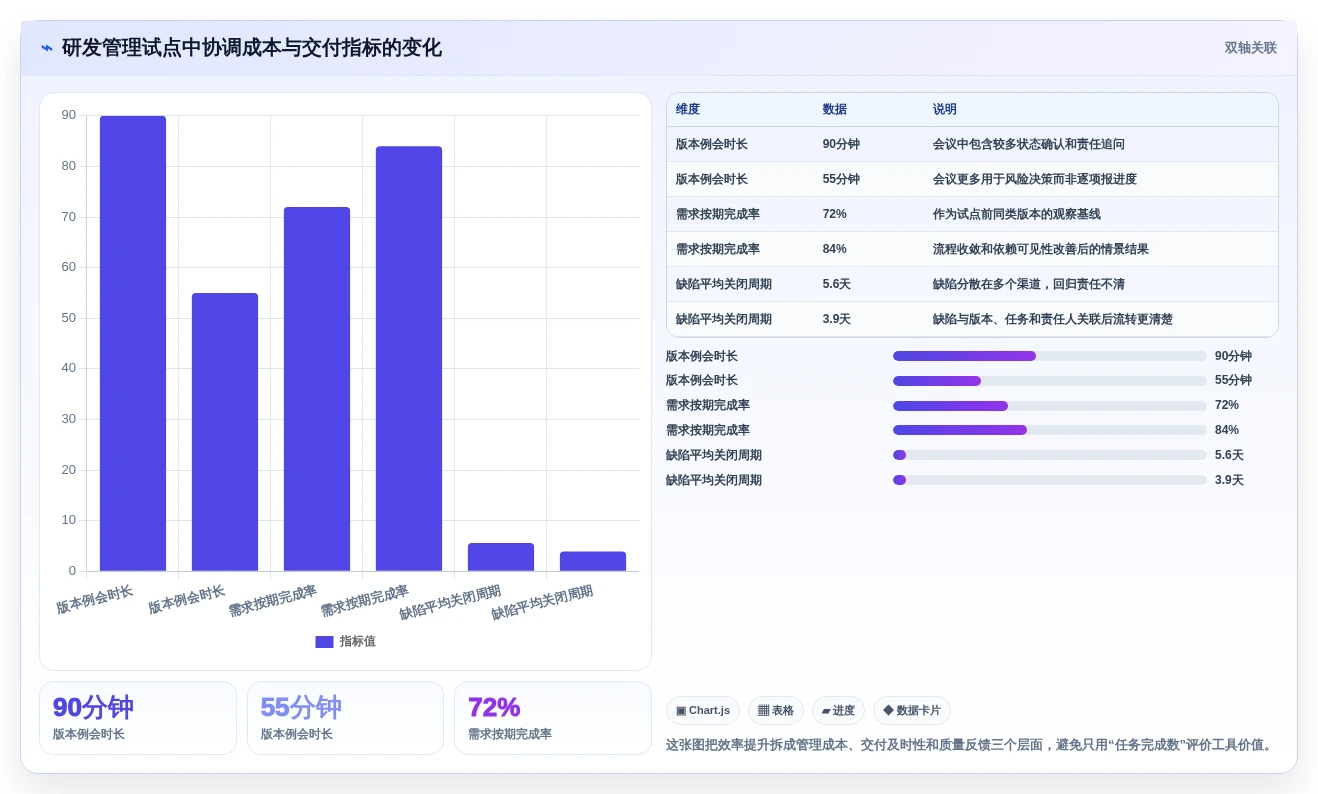Click the footer note about 任务完成数
Image resolution: width=1318 pixels, height=794 pixels.
click(971, 745)
